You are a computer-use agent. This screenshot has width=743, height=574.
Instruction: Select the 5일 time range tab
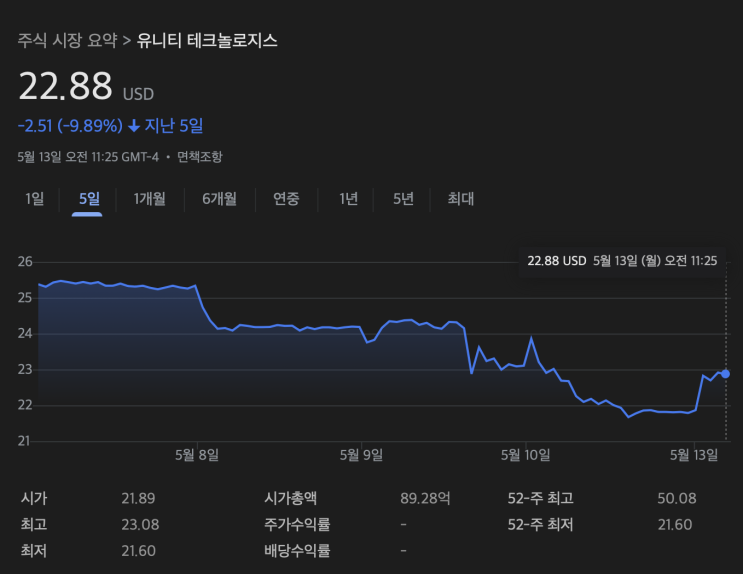(89, 199)
